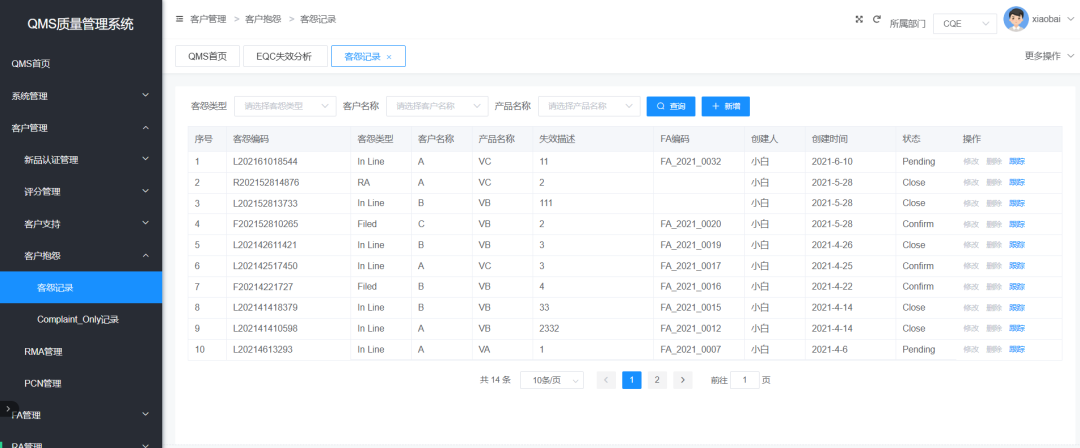The width and height of the screenshot is (1080, 448).
Task: Open RMA管理 in the sidebar
Action: [x=81, y=352]
